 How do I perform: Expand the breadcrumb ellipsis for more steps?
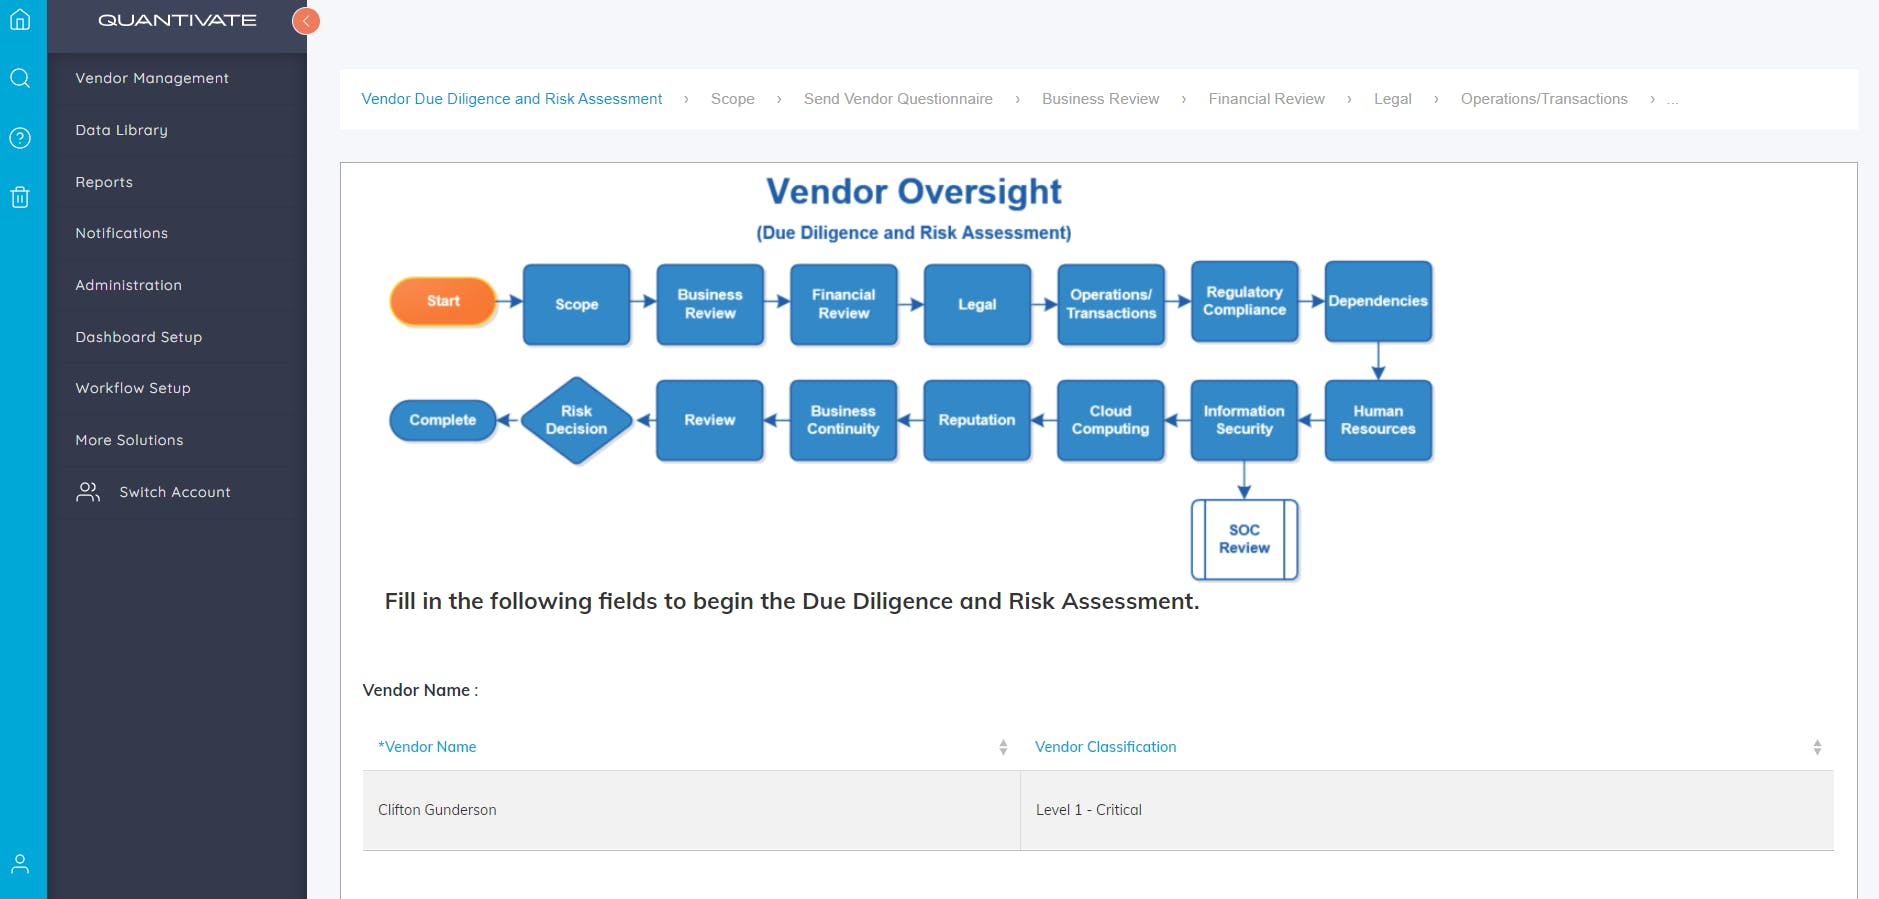coord(1672,100)
